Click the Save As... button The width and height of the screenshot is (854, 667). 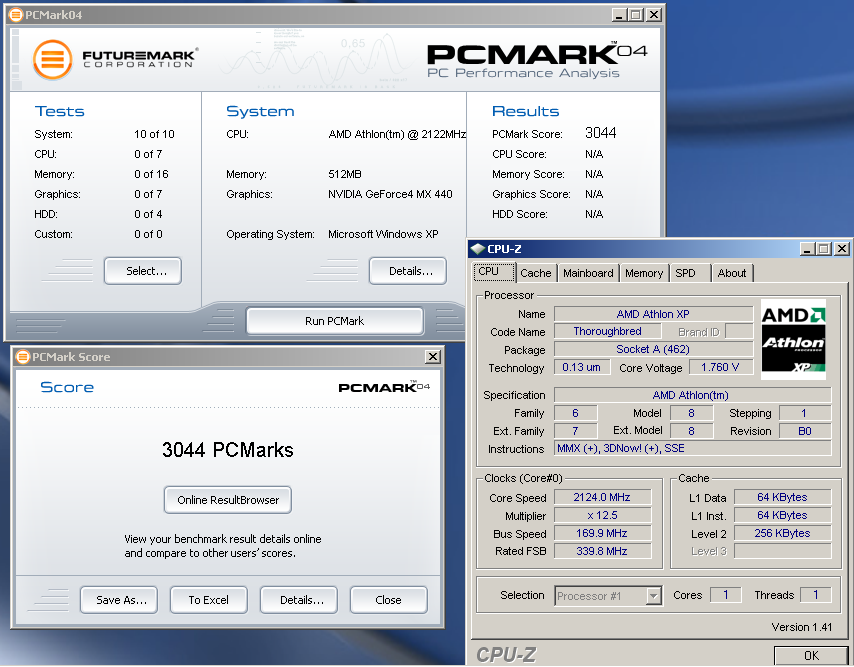click(119, 599)
